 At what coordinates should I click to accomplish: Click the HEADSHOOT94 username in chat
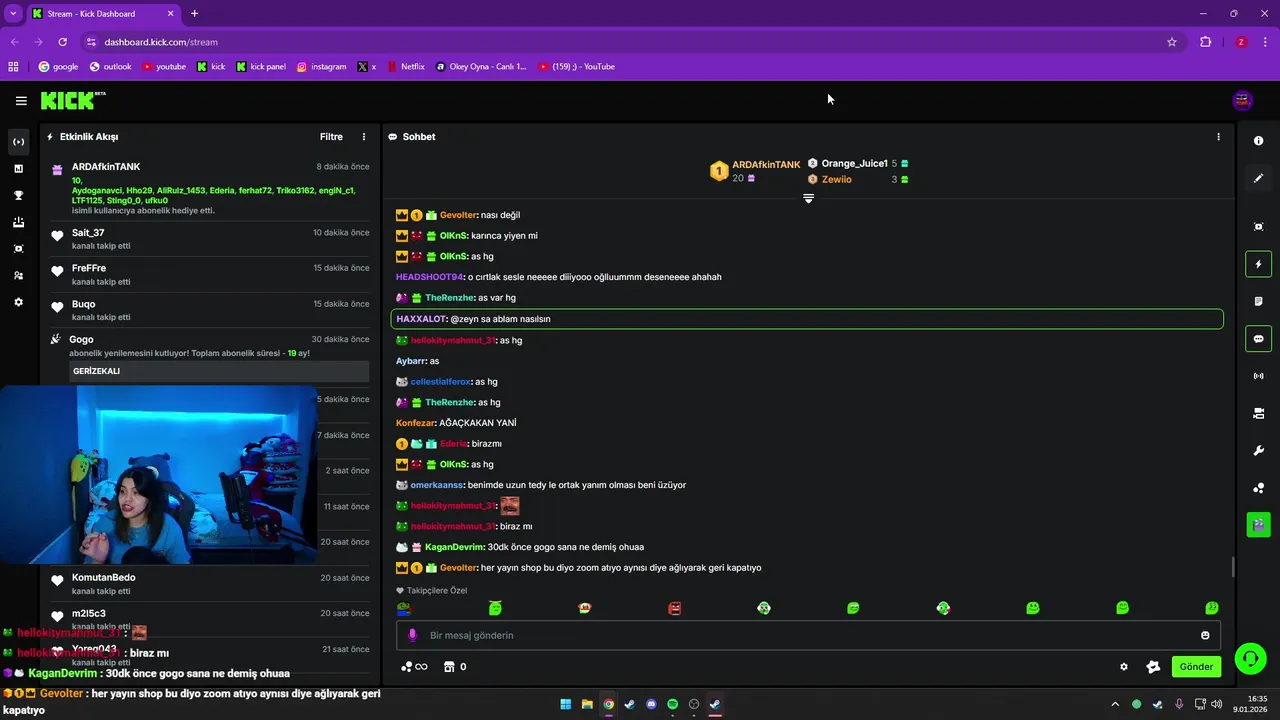[430, 277]
